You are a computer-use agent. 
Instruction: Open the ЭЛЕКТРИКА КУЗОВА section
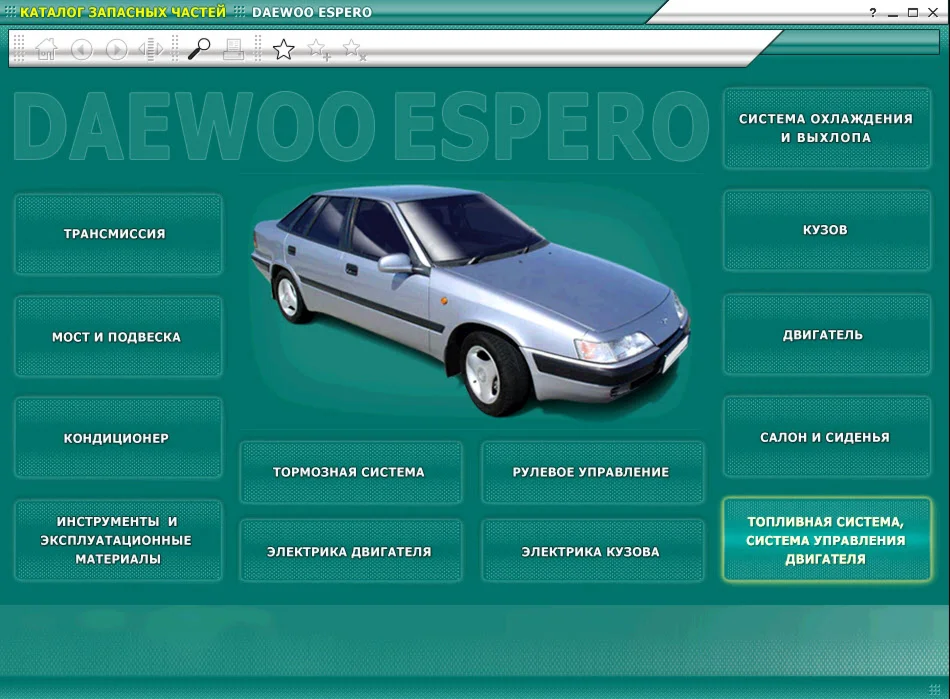pos(593,551)
